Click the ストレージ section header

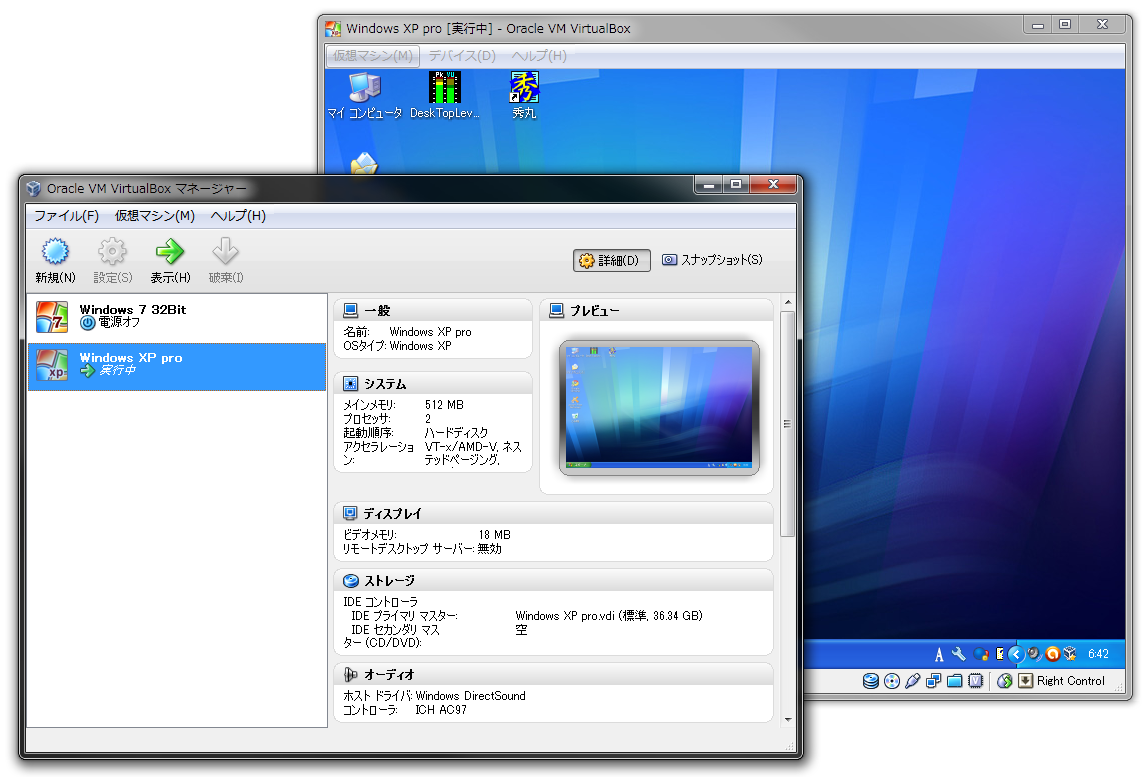tap(554, 581)
